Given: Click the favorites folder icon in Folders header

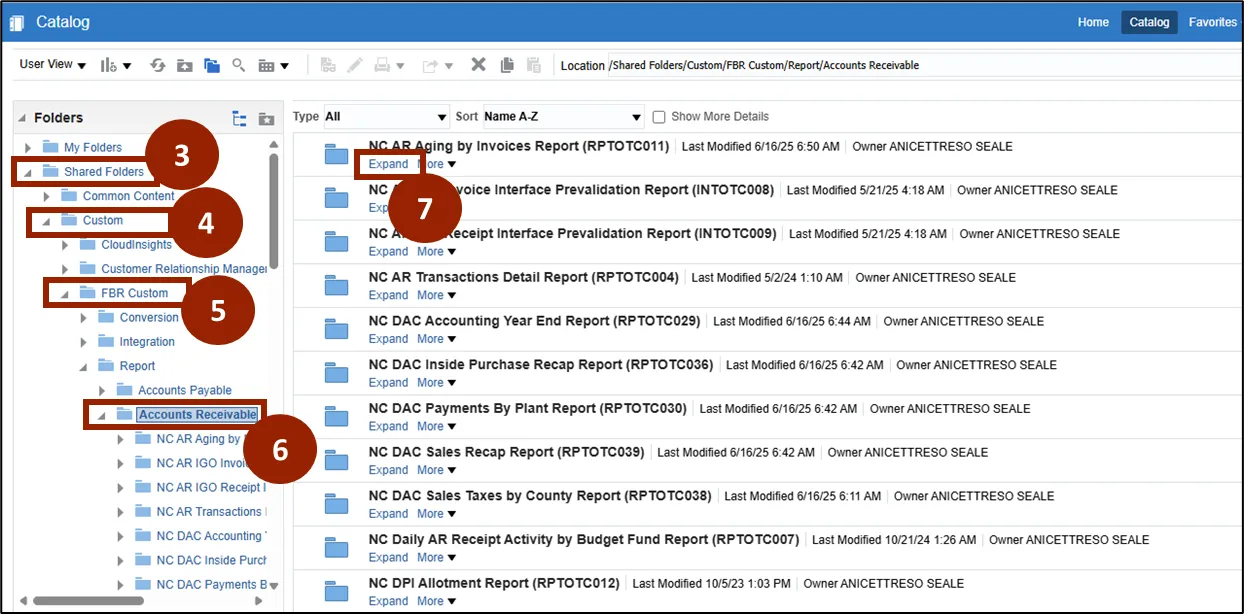Looking at the screenshot, I should pos(266,118).
